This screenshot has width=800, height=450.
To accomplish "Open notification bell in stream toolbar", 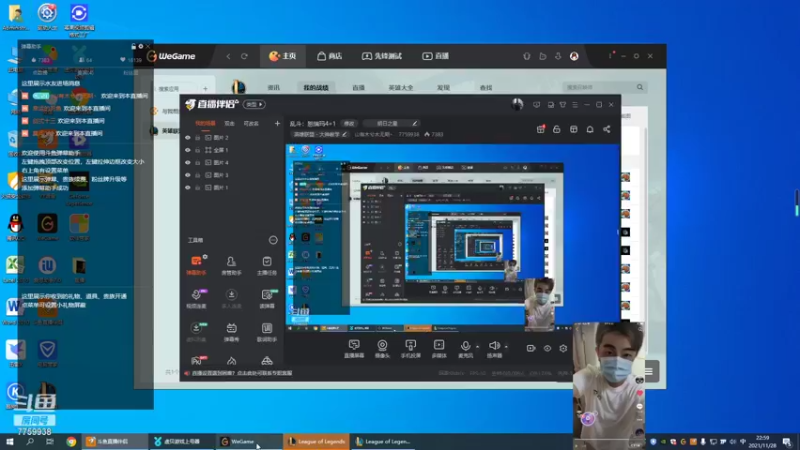I will 590,130.
